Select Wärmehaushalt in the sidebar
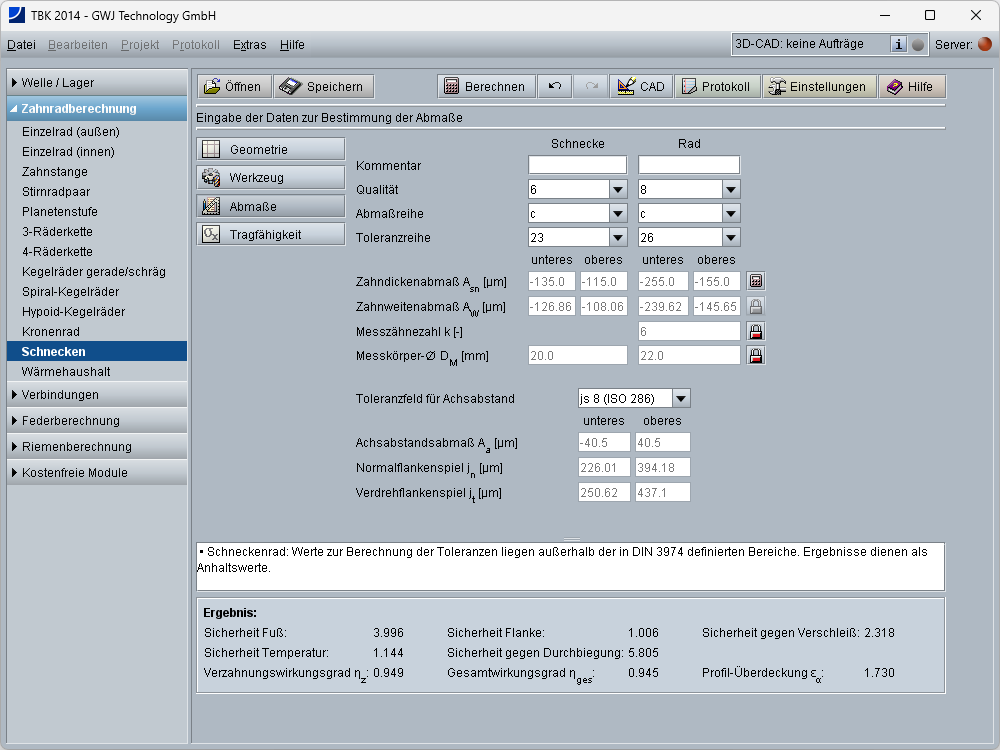Screen dimensions: 1000x750 66,371
